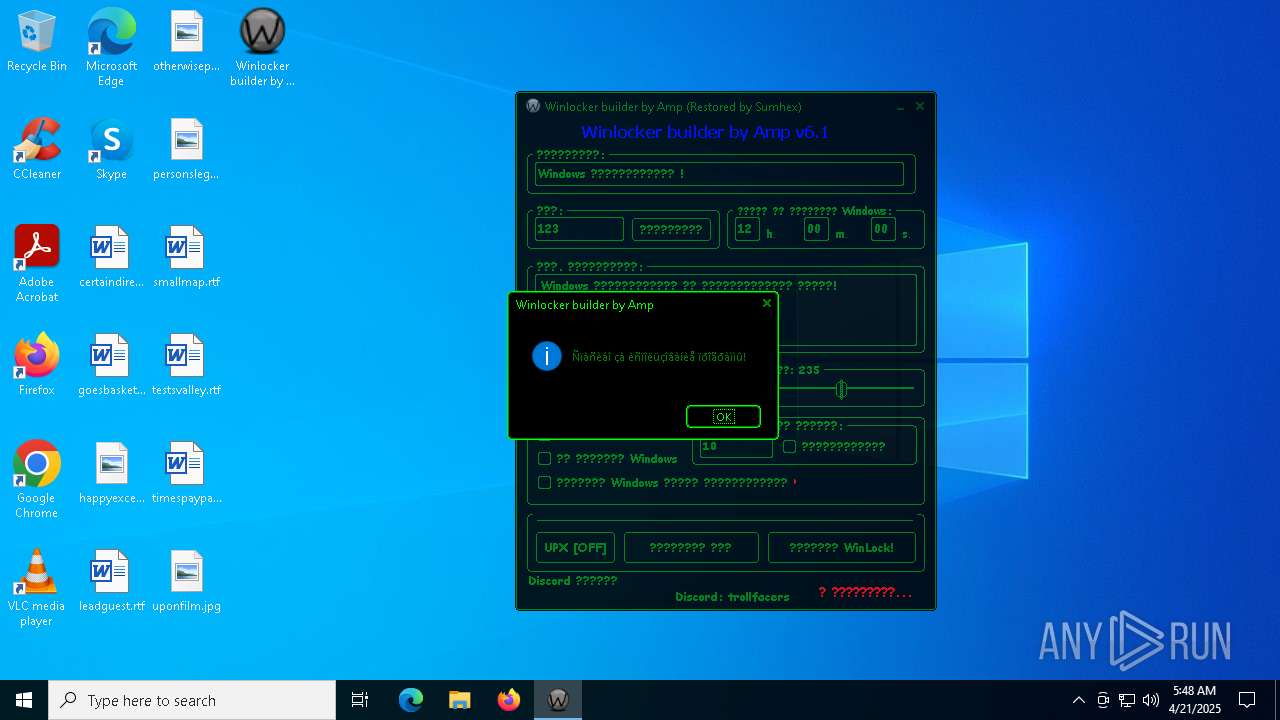
Task: Click the slider handle set to 235
Action: (x=841, y=389)
